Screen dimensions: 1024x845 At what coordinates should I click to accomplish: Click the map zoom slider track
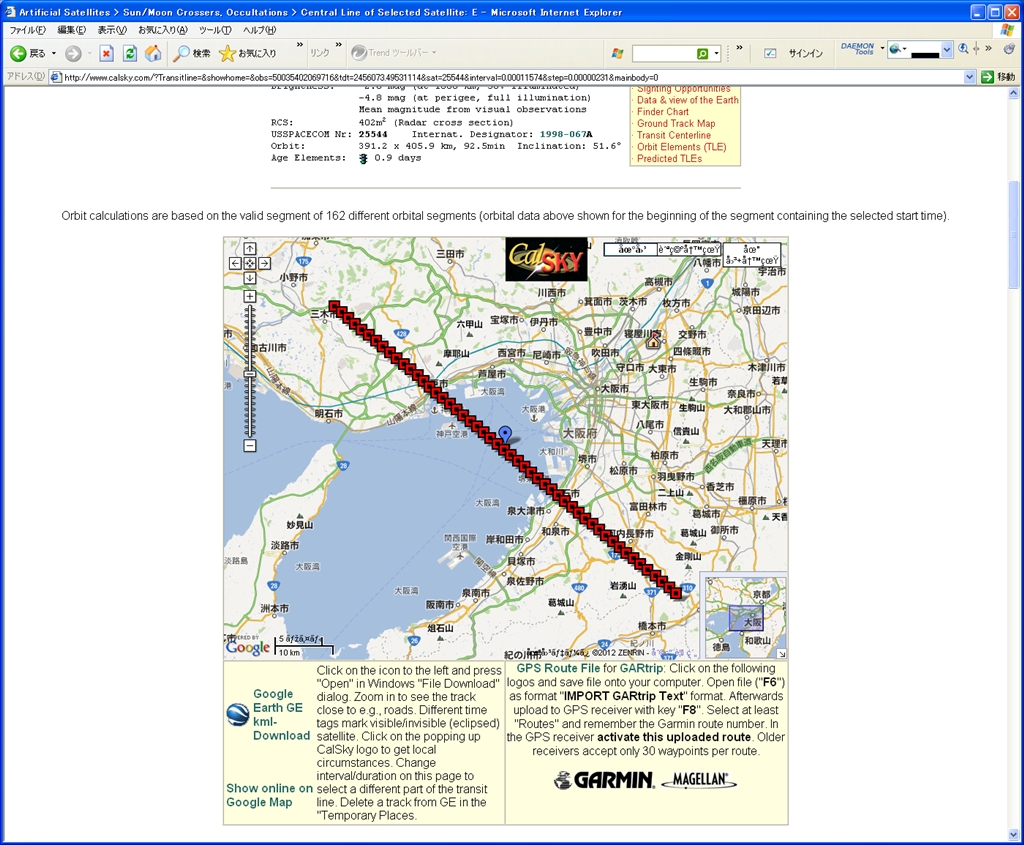click(x=250, y=371)
